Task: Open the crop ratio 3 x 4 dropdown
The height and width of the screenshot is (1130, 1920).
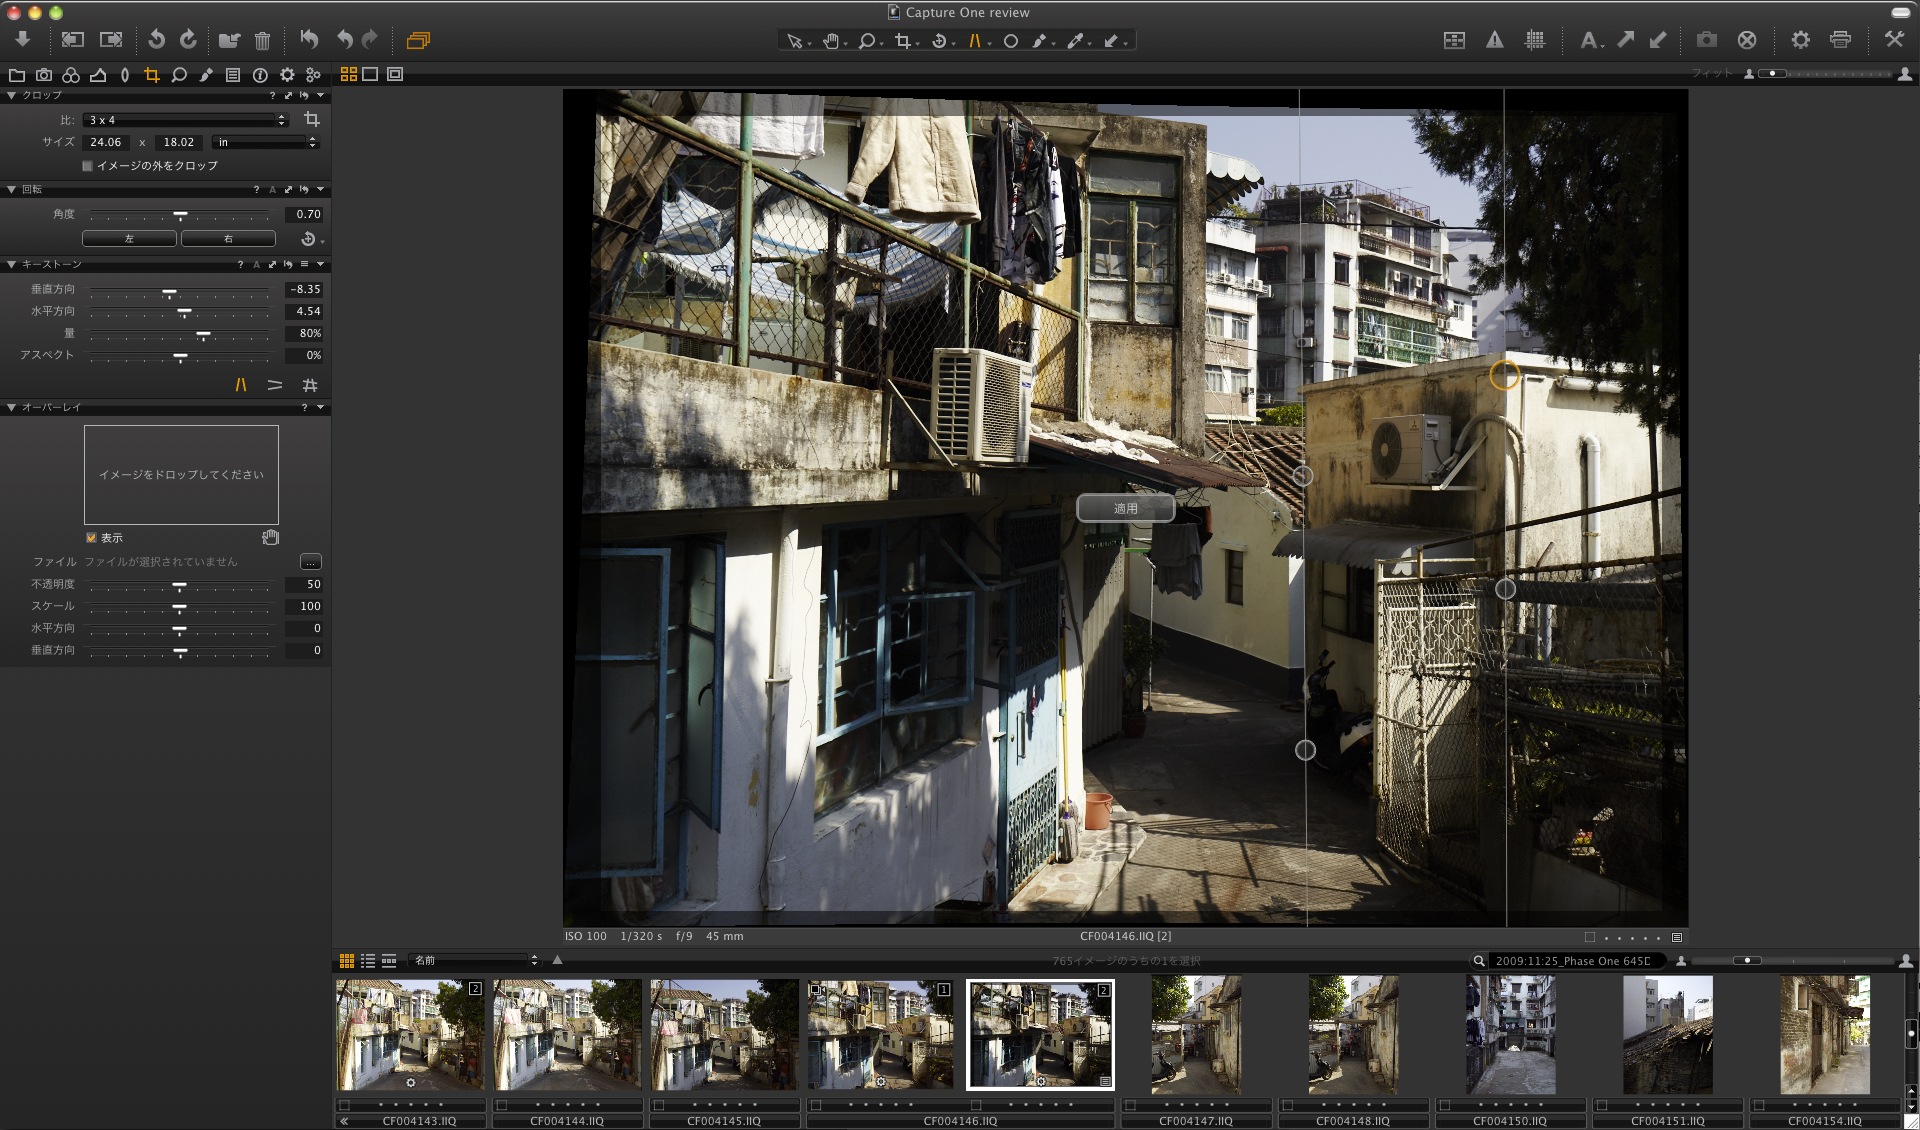Action: tap(185, 120)
